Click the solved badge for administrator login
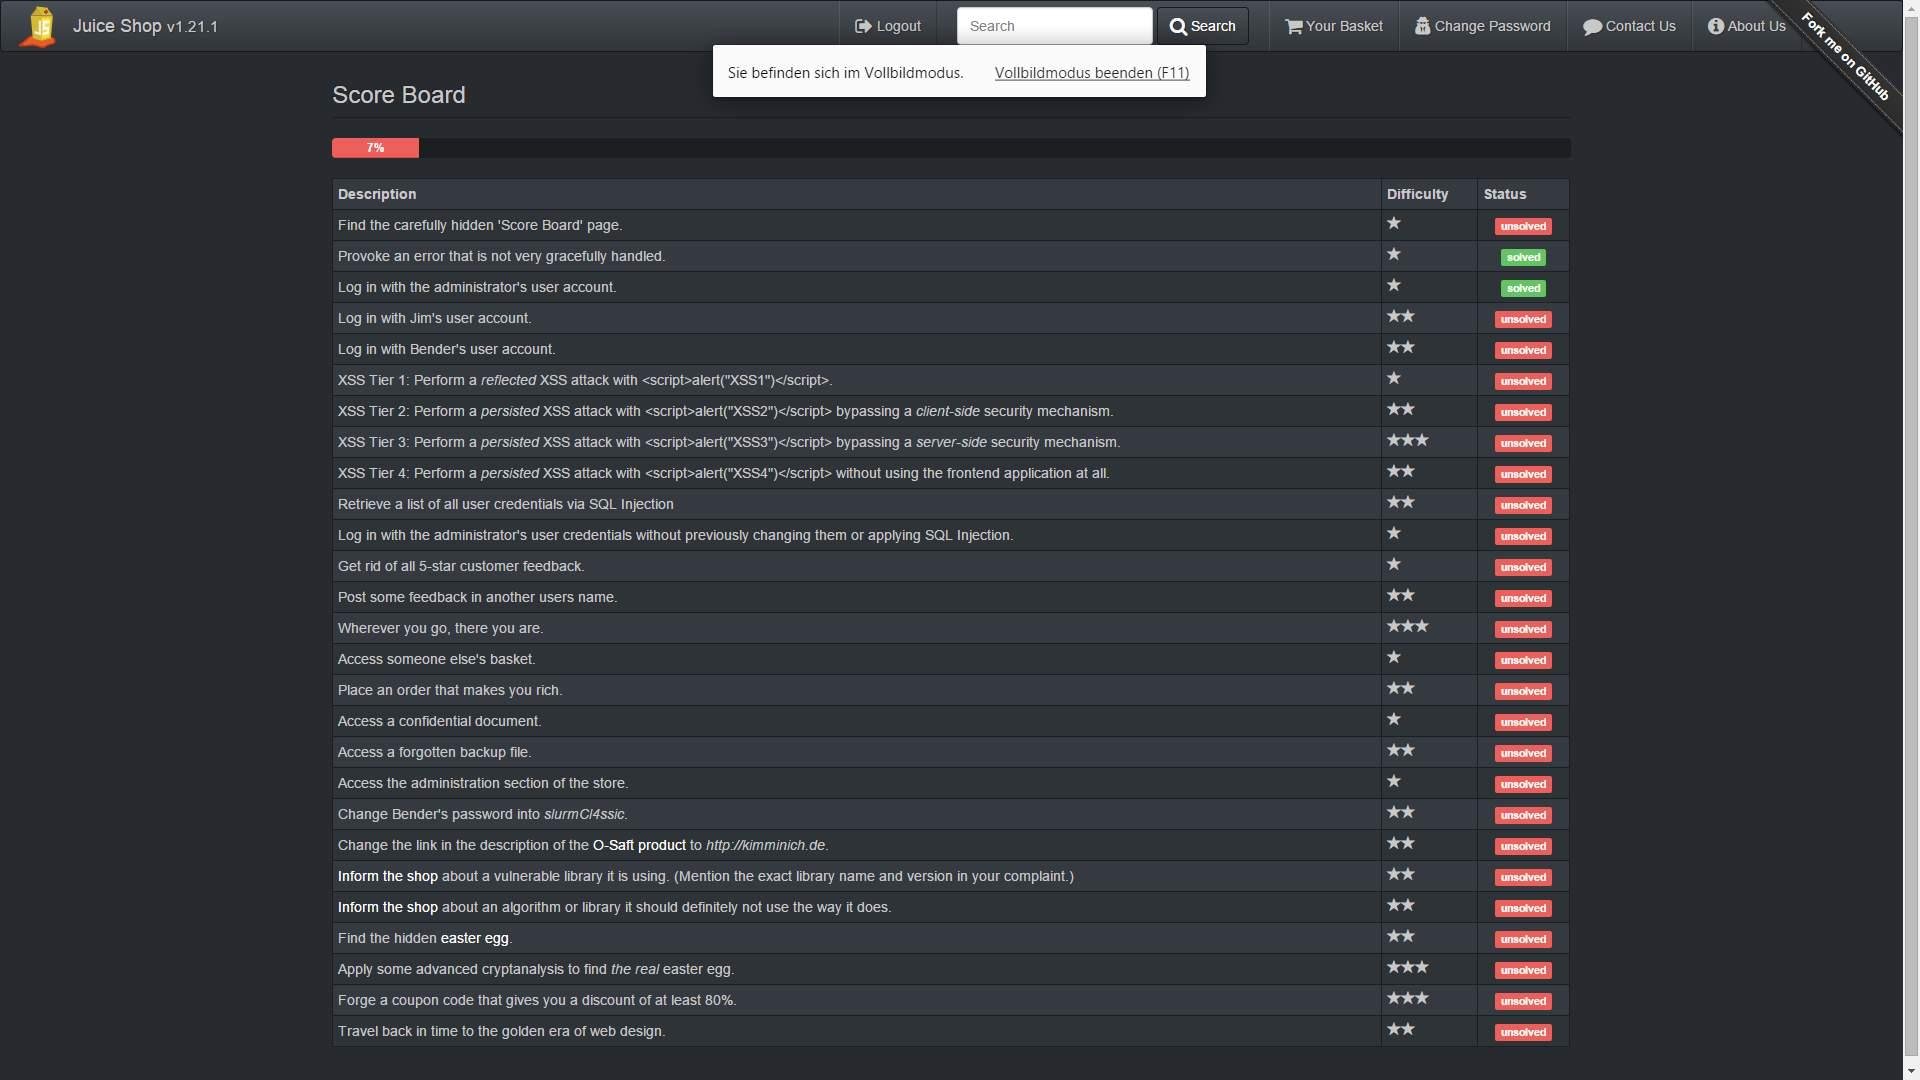Viewport: 1920px width, 1080px height. 1523,288
